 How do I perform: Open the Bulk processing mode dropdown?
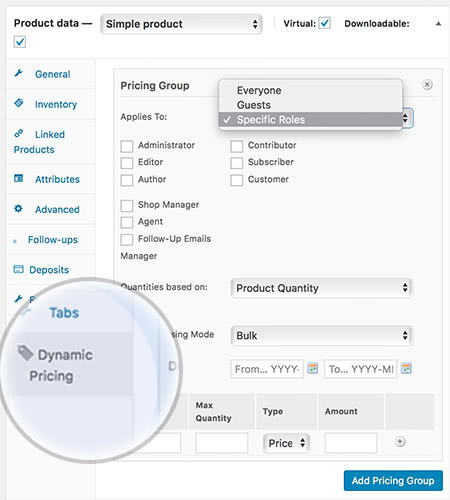coord(322,335)
